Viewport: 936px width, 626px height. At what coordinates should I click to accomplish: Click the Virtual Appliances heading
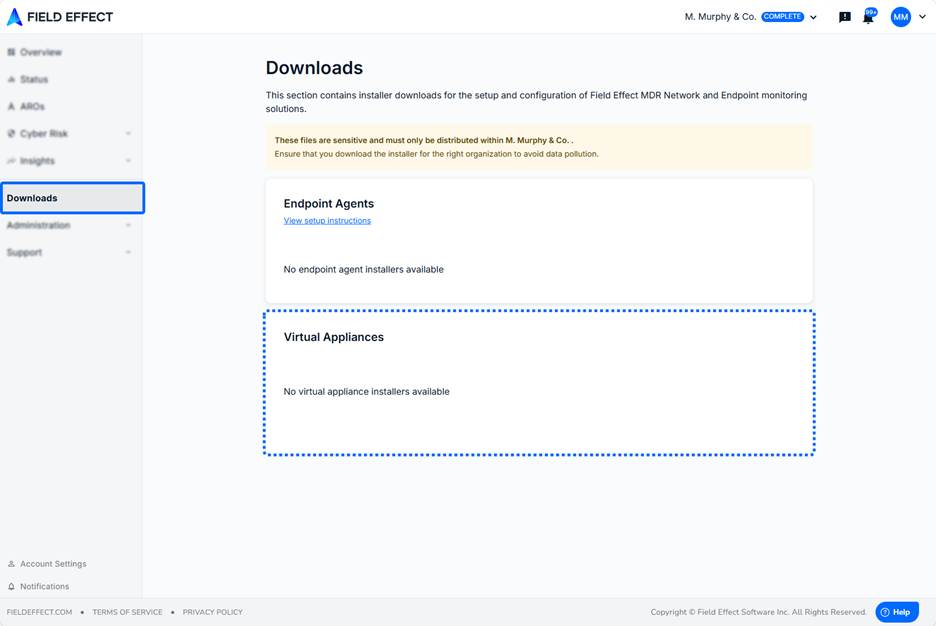point(334,337)
